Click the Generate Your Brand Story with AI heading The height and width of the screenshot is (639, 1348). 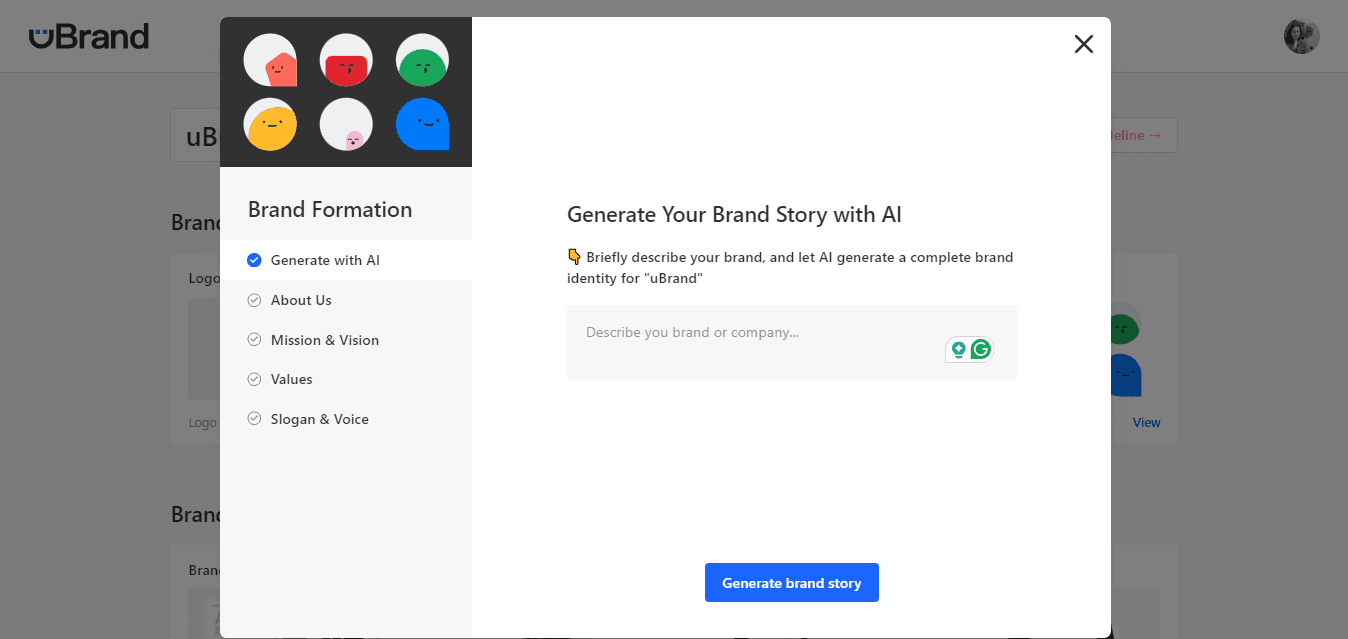[x=734, y=215]
